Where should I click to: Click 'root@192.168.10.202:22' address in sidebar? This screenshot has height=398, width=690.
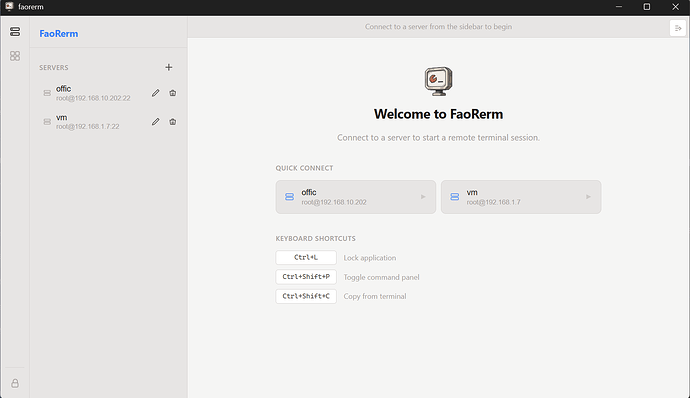93,98
